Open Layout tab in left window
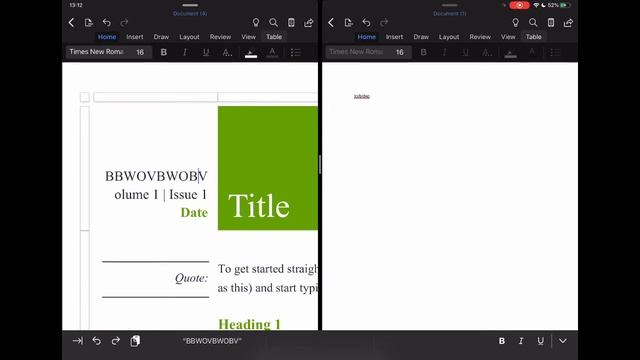The image size is (640, 360). point(189,37)
